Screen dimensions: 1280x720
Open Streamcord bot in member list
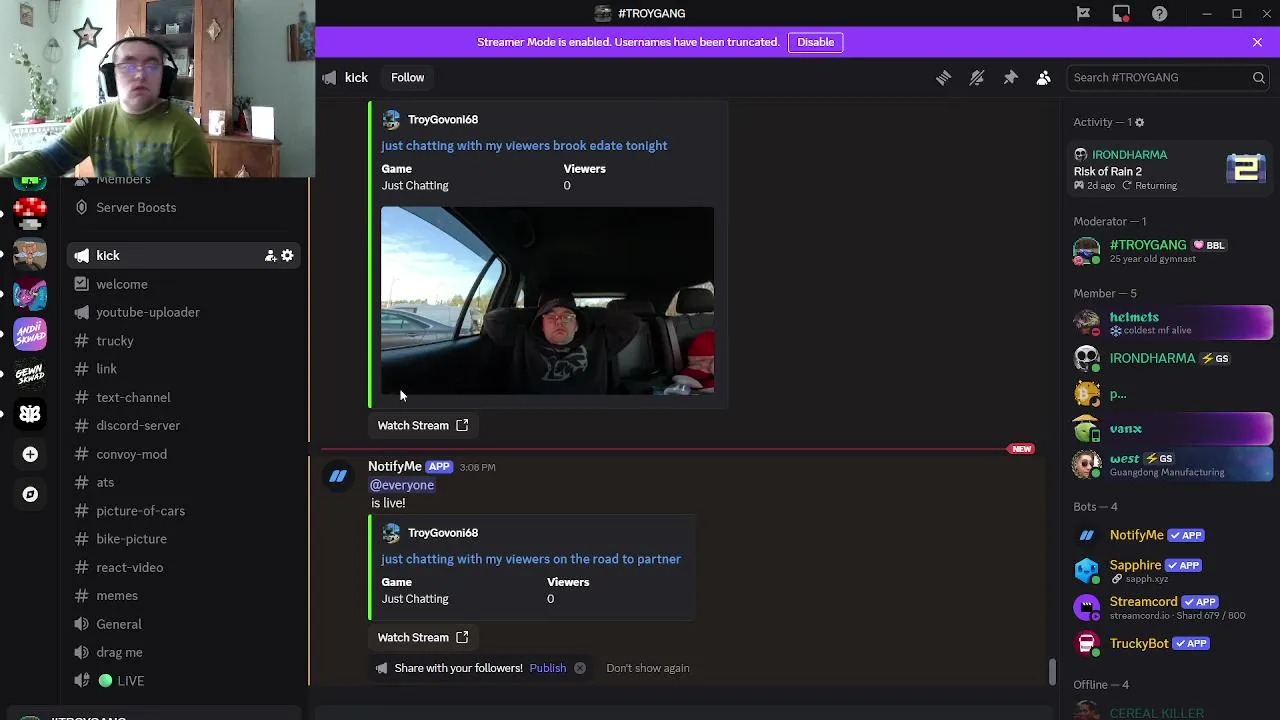click(x=1170, y=607)
